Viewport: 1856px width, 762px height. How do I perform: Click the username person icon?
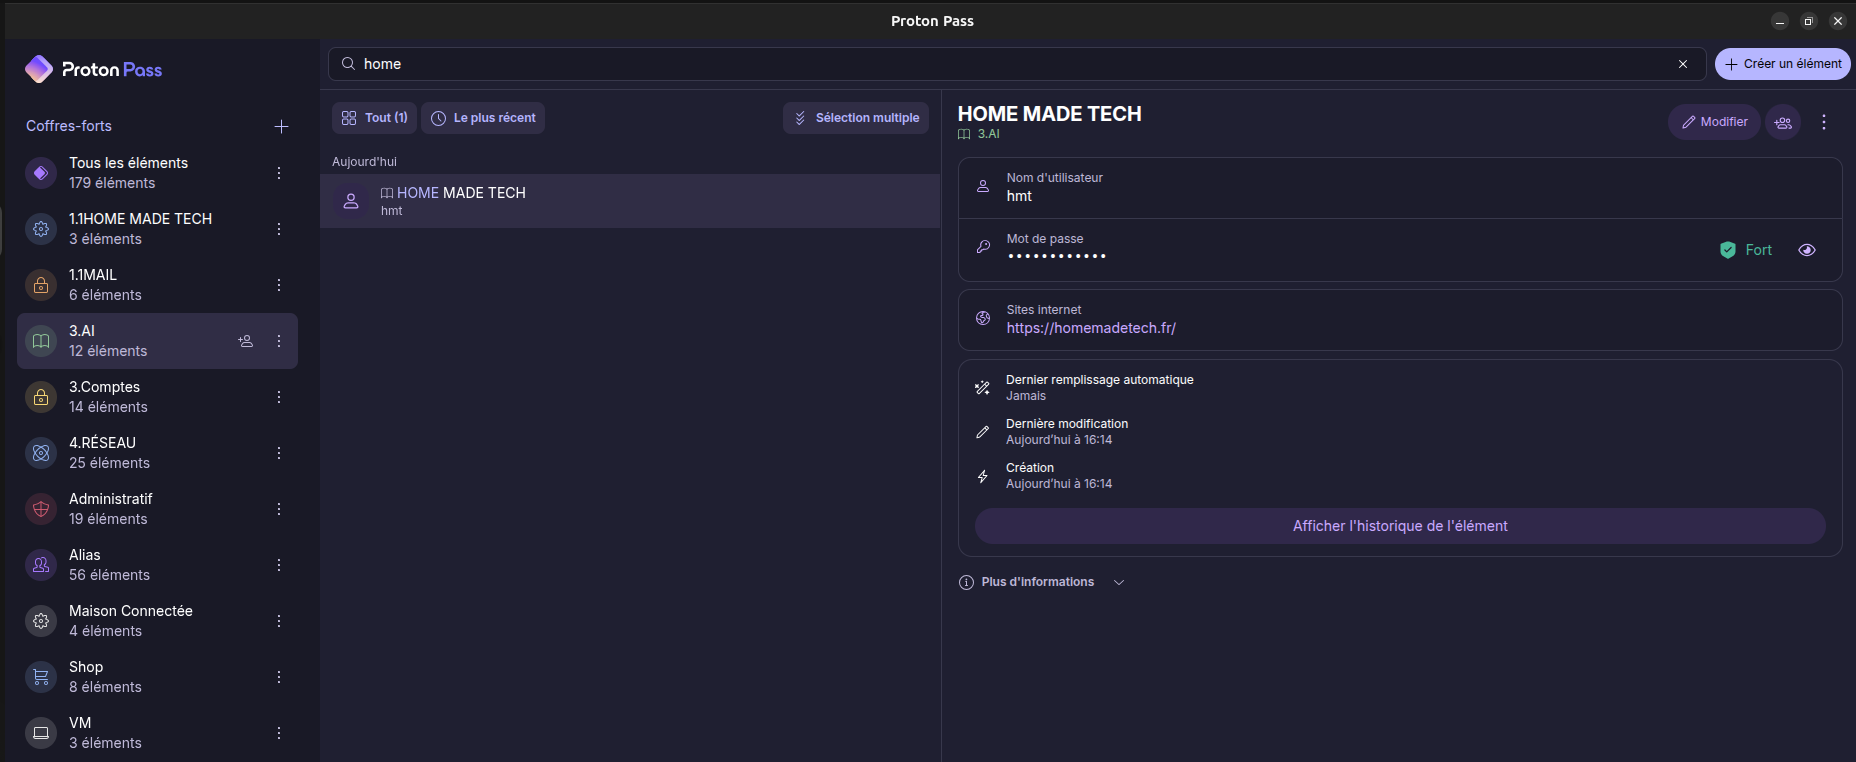point(983,186)
